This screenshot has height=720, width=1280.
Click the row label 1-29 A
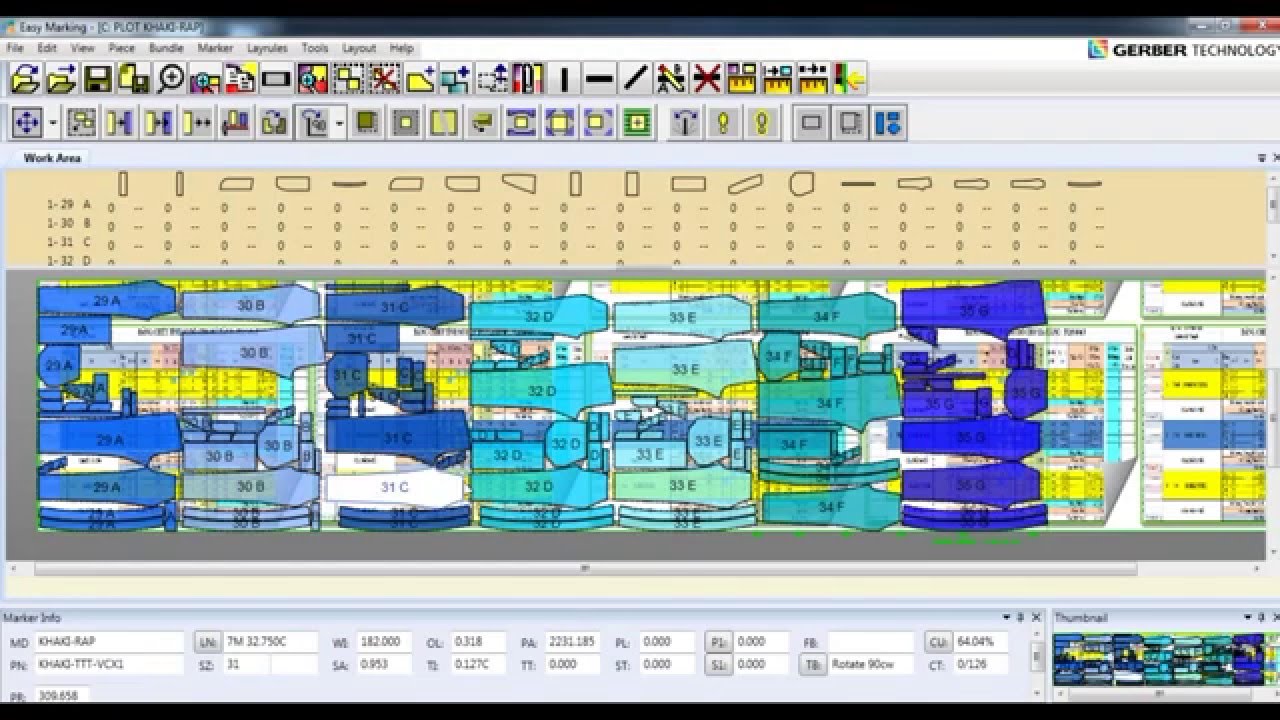pos(69,204)
